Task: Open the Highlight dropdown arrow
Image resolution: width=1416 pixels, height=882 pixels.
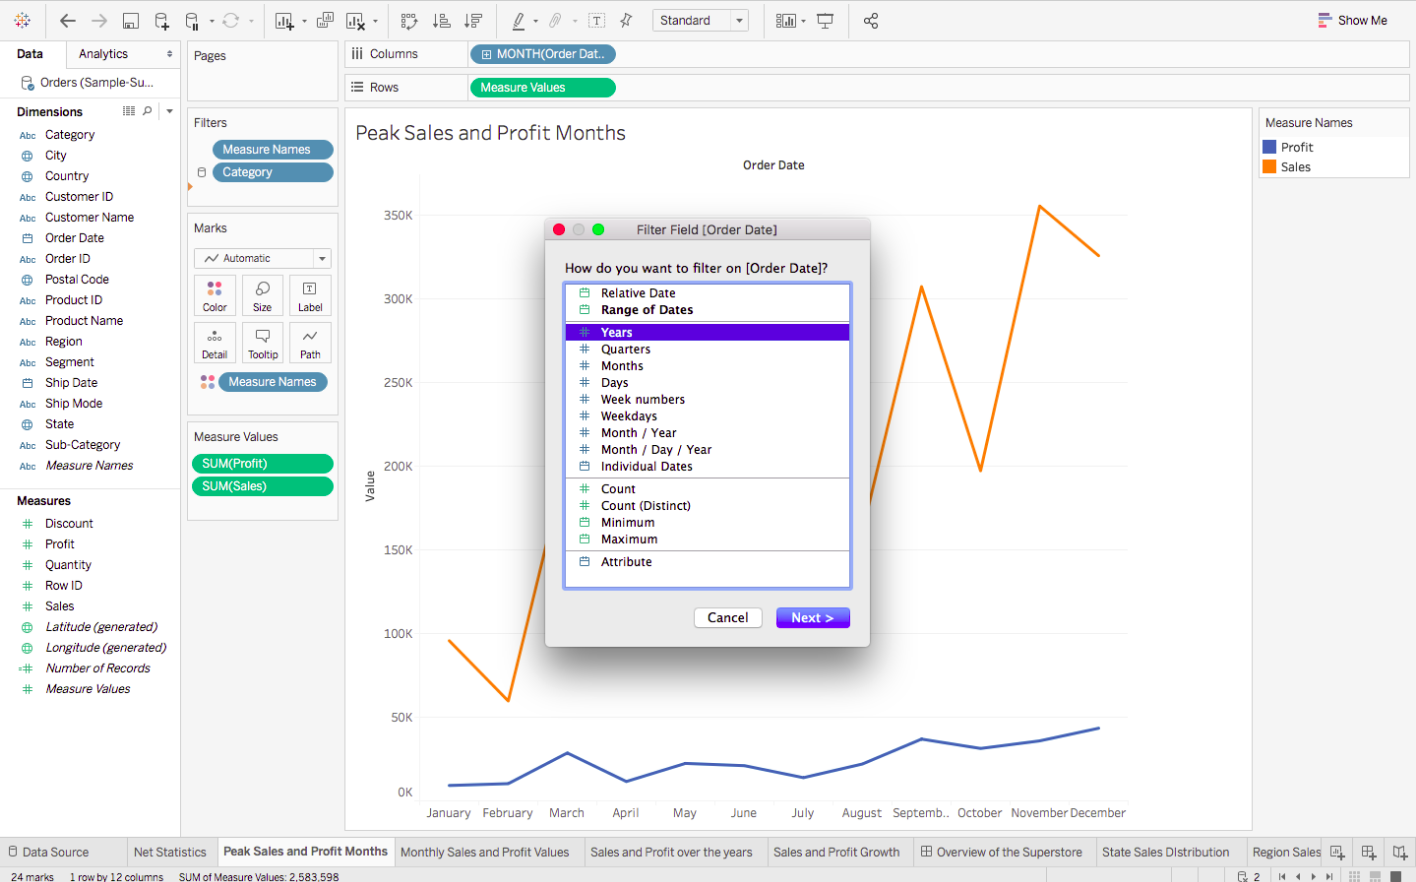Action: pos(536,21)
